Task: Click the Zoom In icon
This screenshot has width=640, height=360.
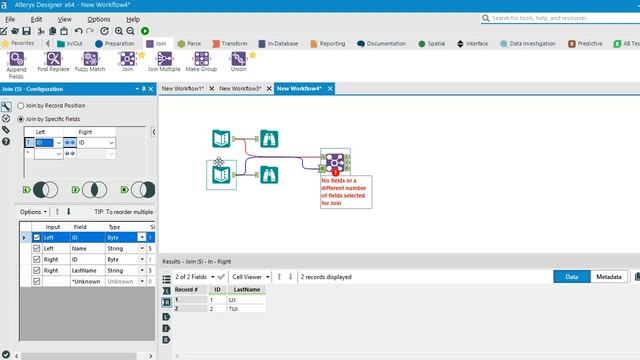Action: [x=119, y=31]
